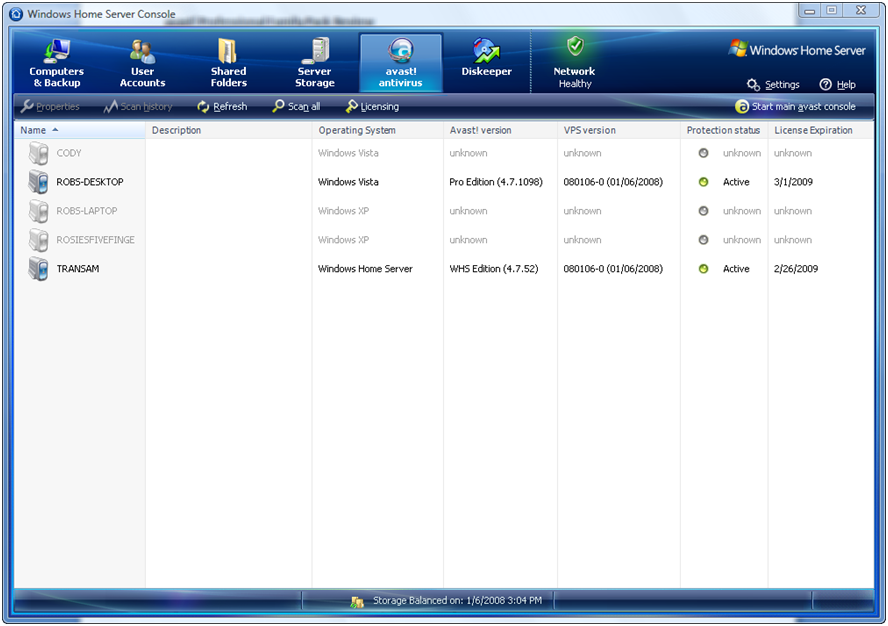Select the CODY computer icon
The width and height of the screenshot is (888, 626).
coord(39,153)
